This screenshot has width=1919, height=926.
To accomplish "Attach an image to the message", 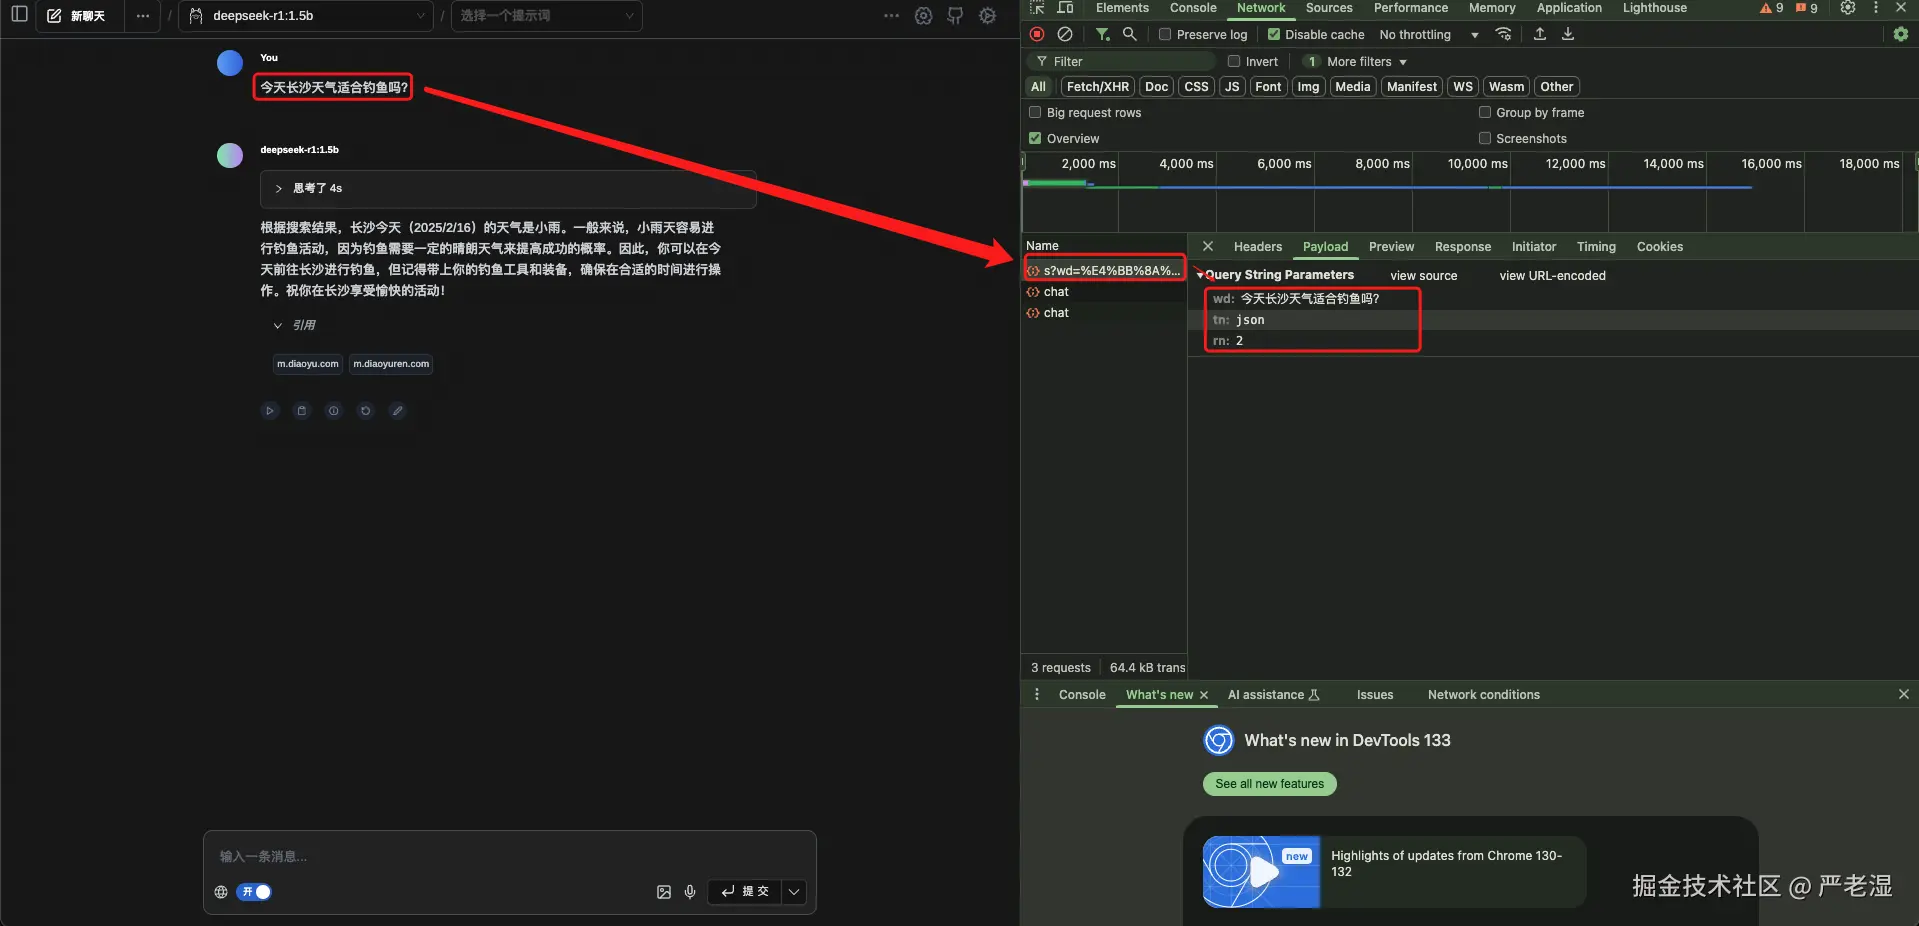I will 664,892.
